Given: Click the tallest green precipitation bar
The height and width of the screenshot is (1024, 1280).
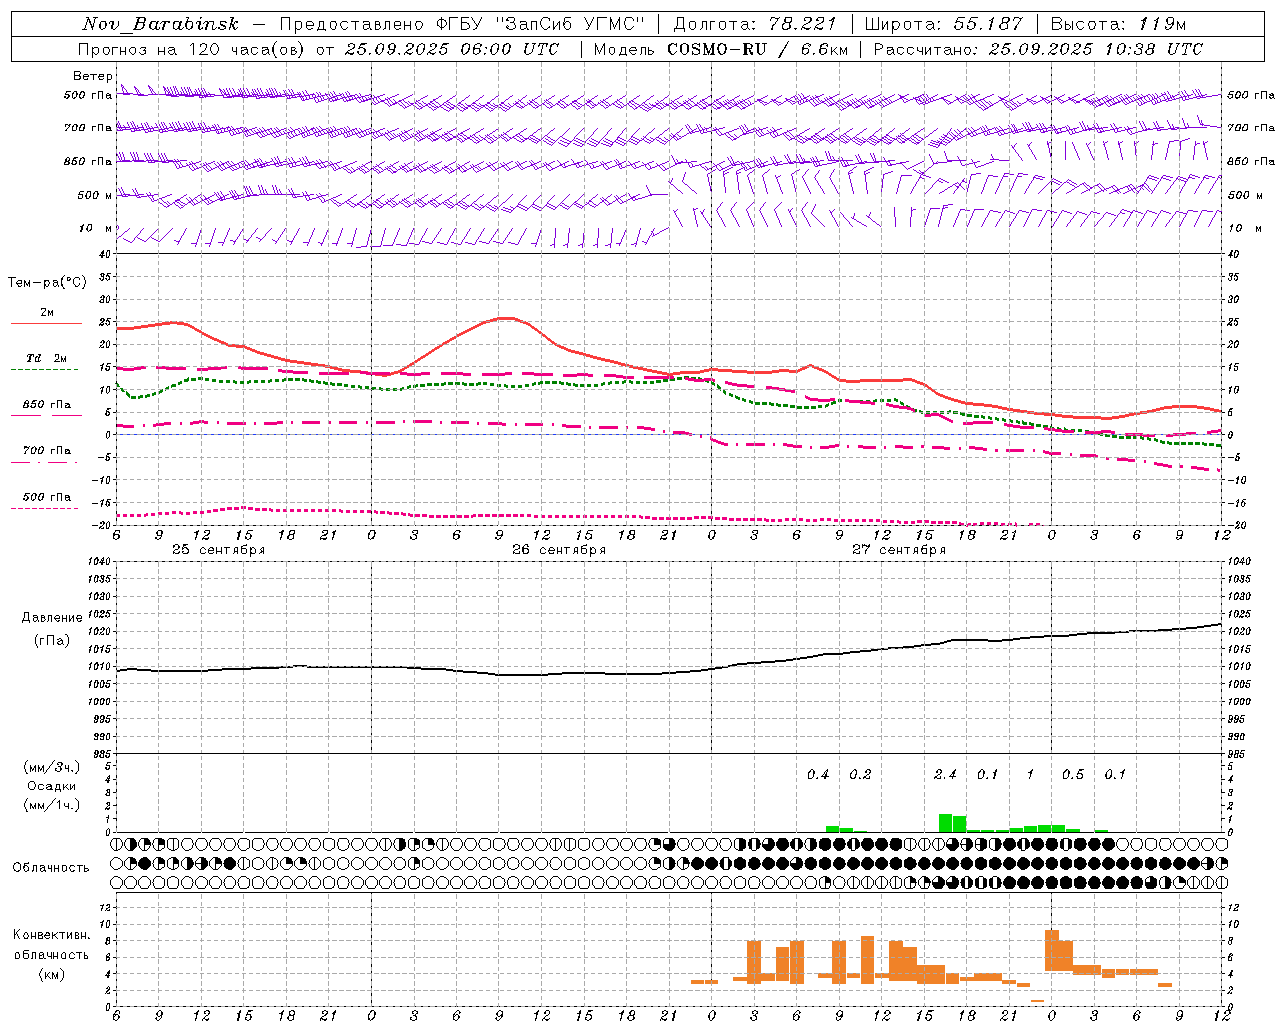Looking at the screenshot, I should (x=945, y=823).
